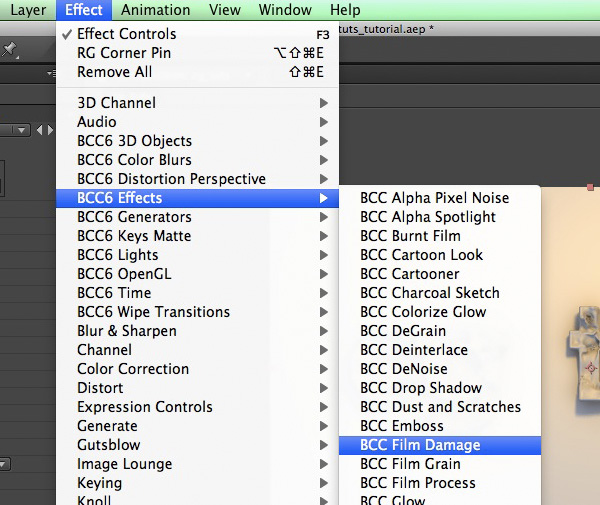Select BCC Dust and Scratches effect

coord(440,407)
